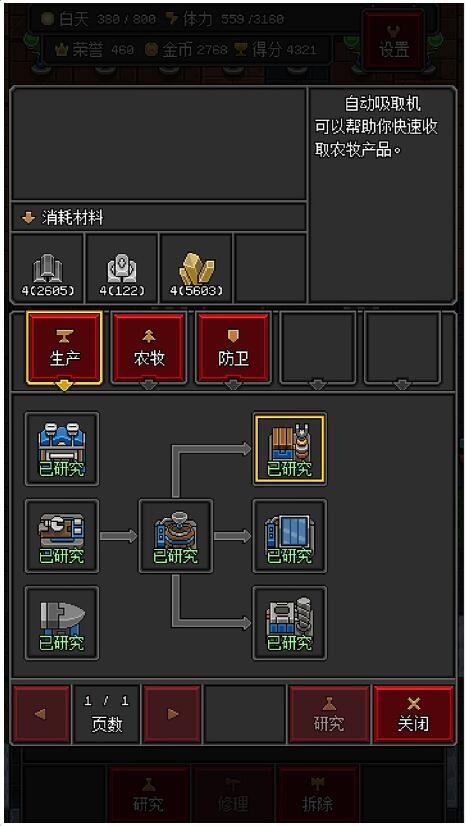
Task: Switch to the 生产 tab
Action: click(x=64, y=348)
